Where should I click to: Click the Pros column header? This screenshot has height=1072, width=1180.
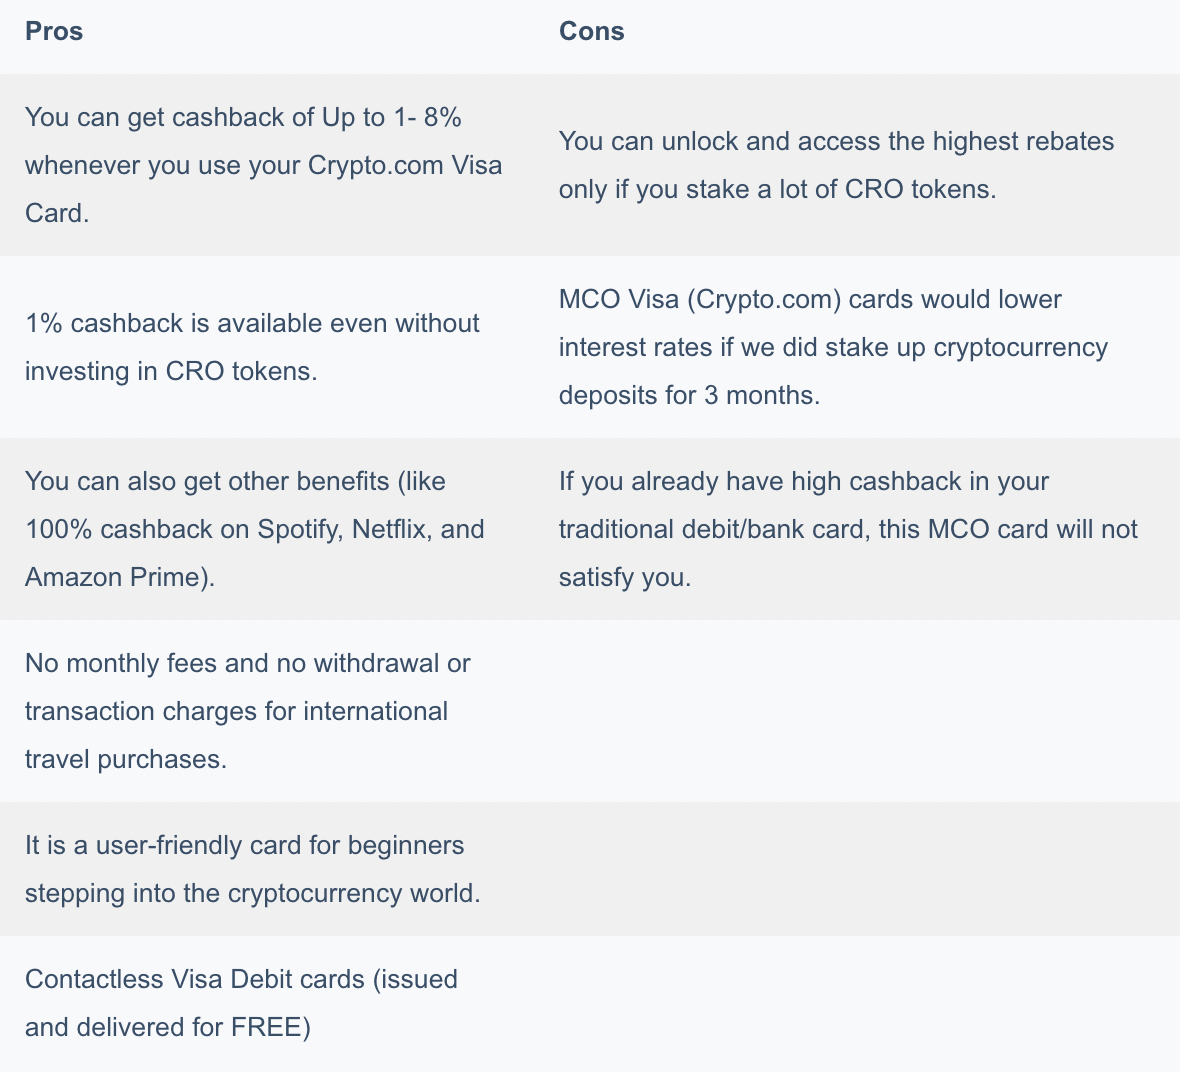[x=54, y=31]
